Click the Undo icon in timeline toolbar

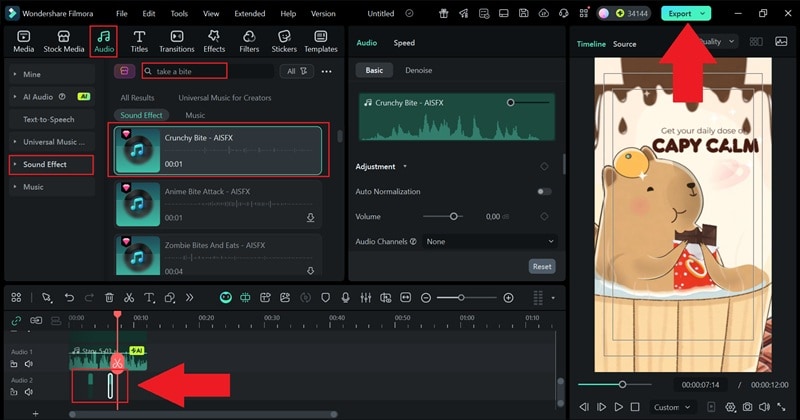point(69,298)
